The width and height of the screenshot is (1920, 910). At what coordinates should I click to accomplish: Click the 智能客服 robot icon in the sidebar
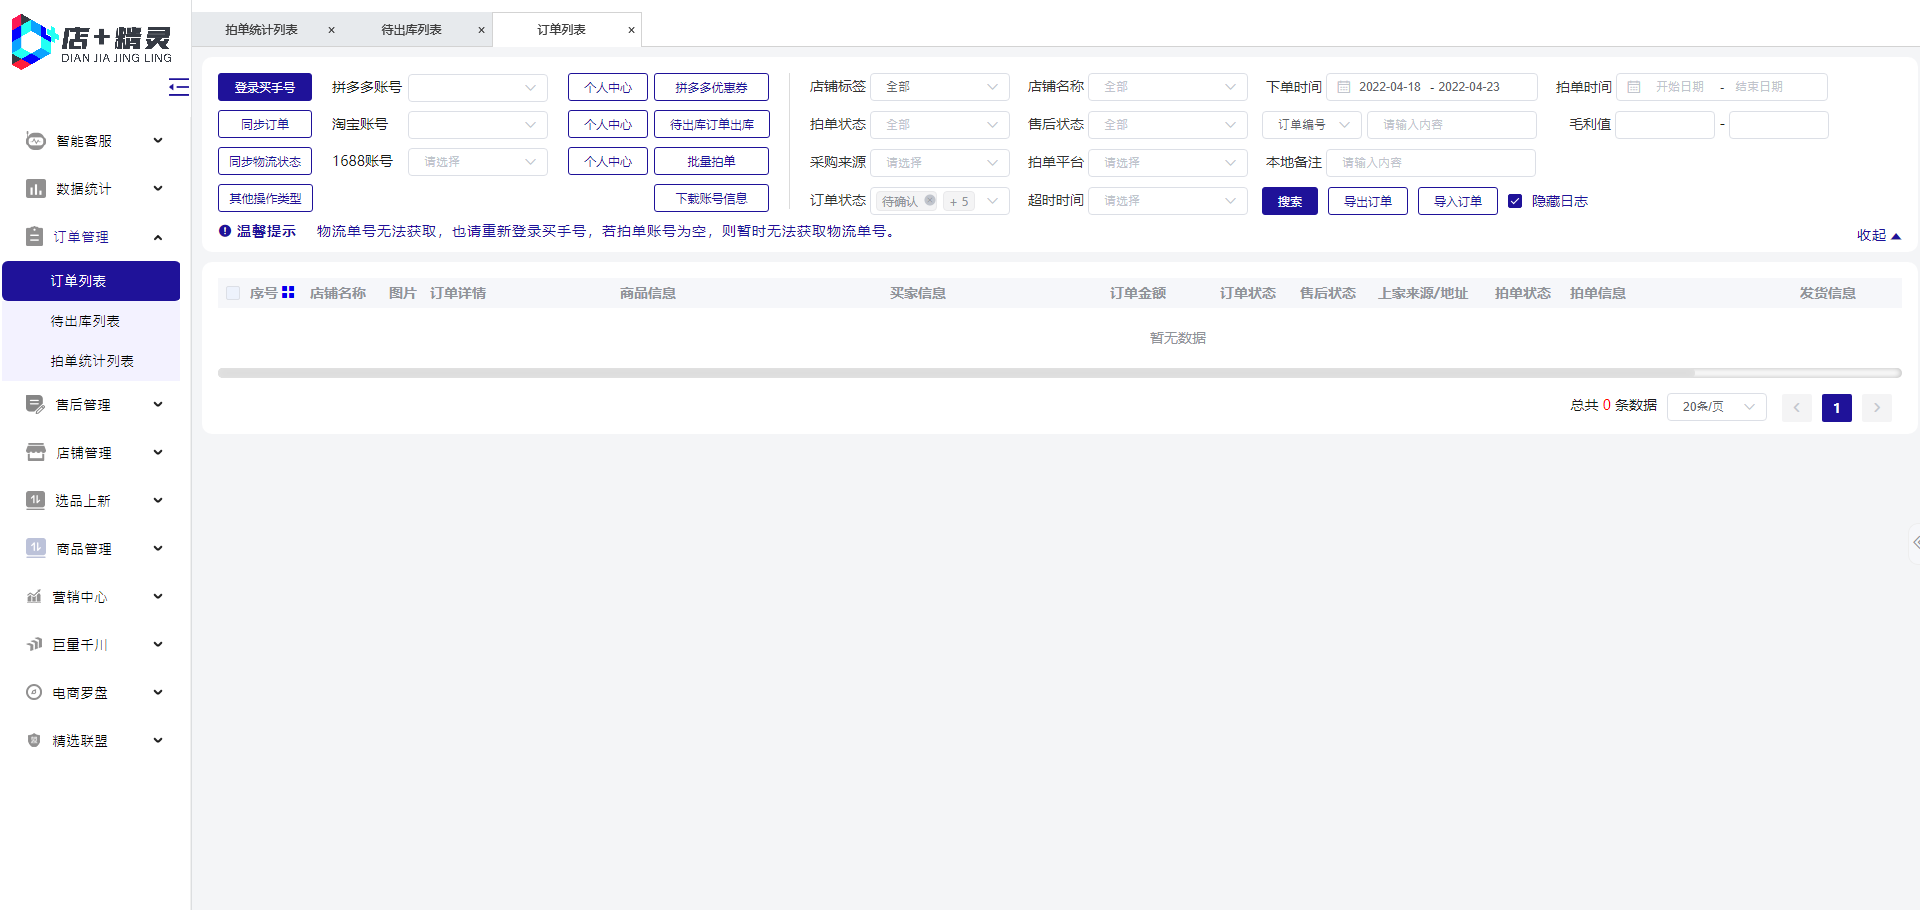point(36,141)
